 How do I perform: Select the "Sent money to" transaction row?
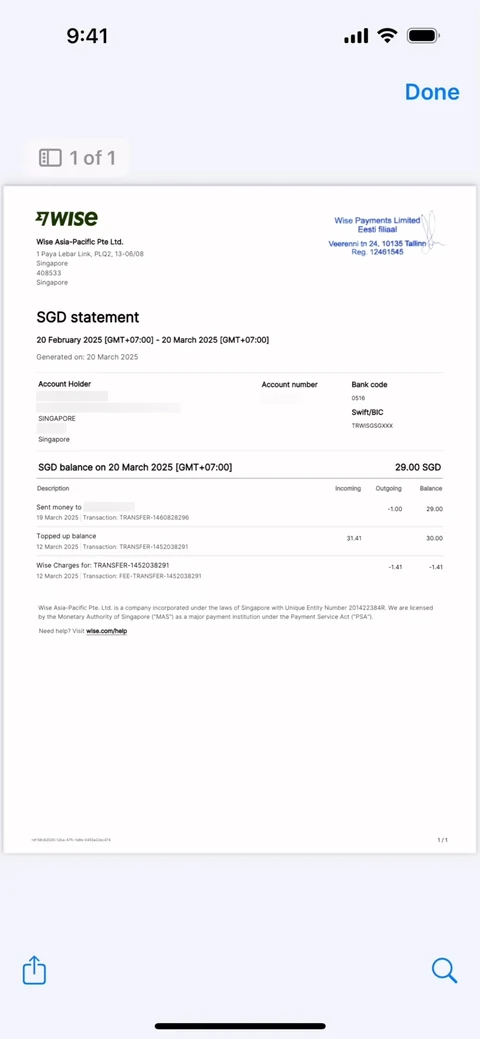click(239, 512)
